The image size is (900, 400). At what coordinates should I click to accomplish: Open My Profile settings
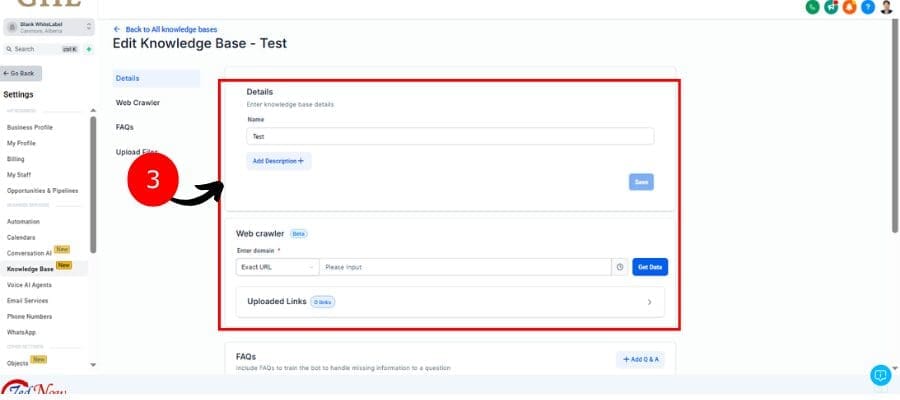(x=21, y=143)
